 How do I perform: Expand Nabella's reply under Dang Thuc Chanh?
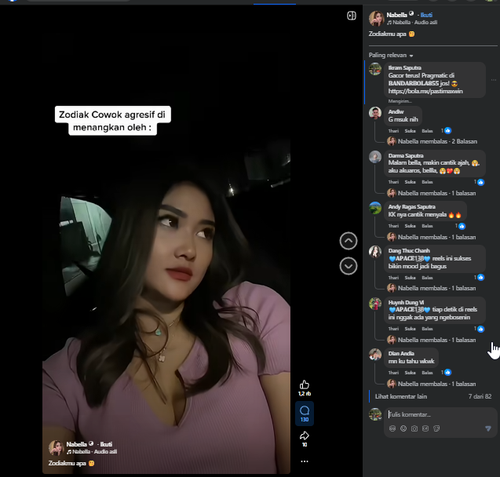point(432,288)
